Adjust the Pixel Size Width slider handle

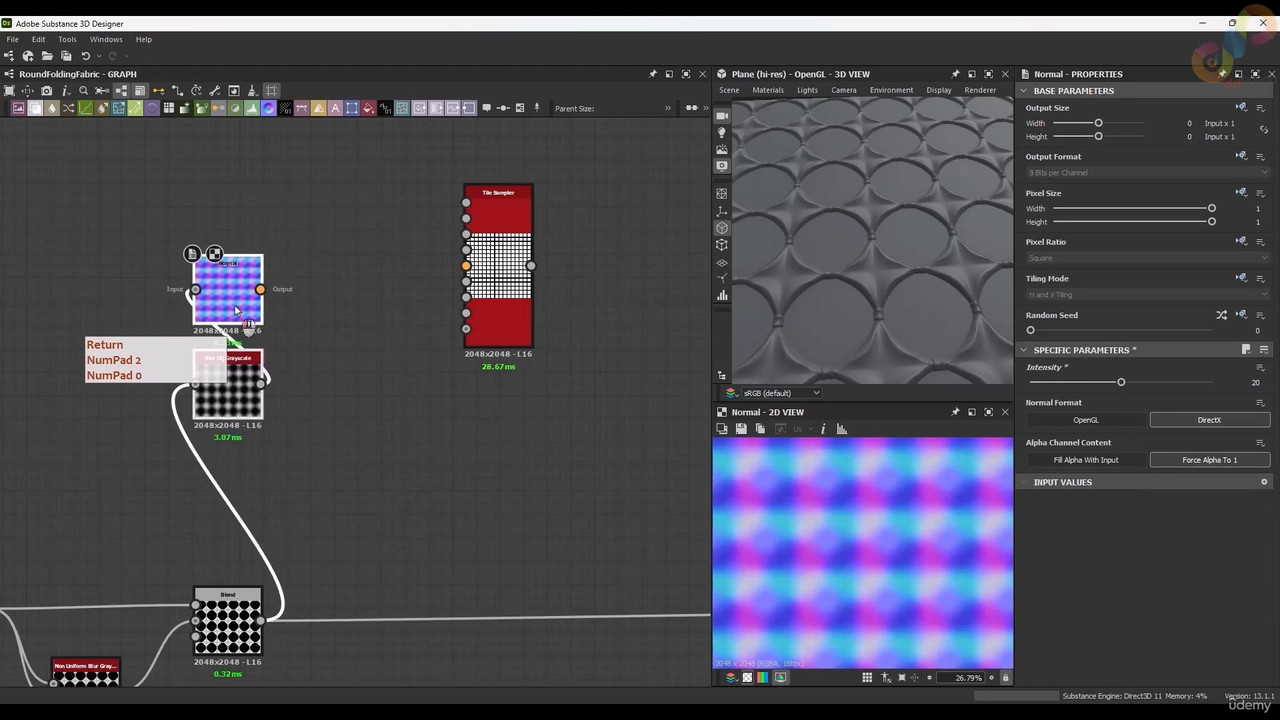coord(1212,209)
